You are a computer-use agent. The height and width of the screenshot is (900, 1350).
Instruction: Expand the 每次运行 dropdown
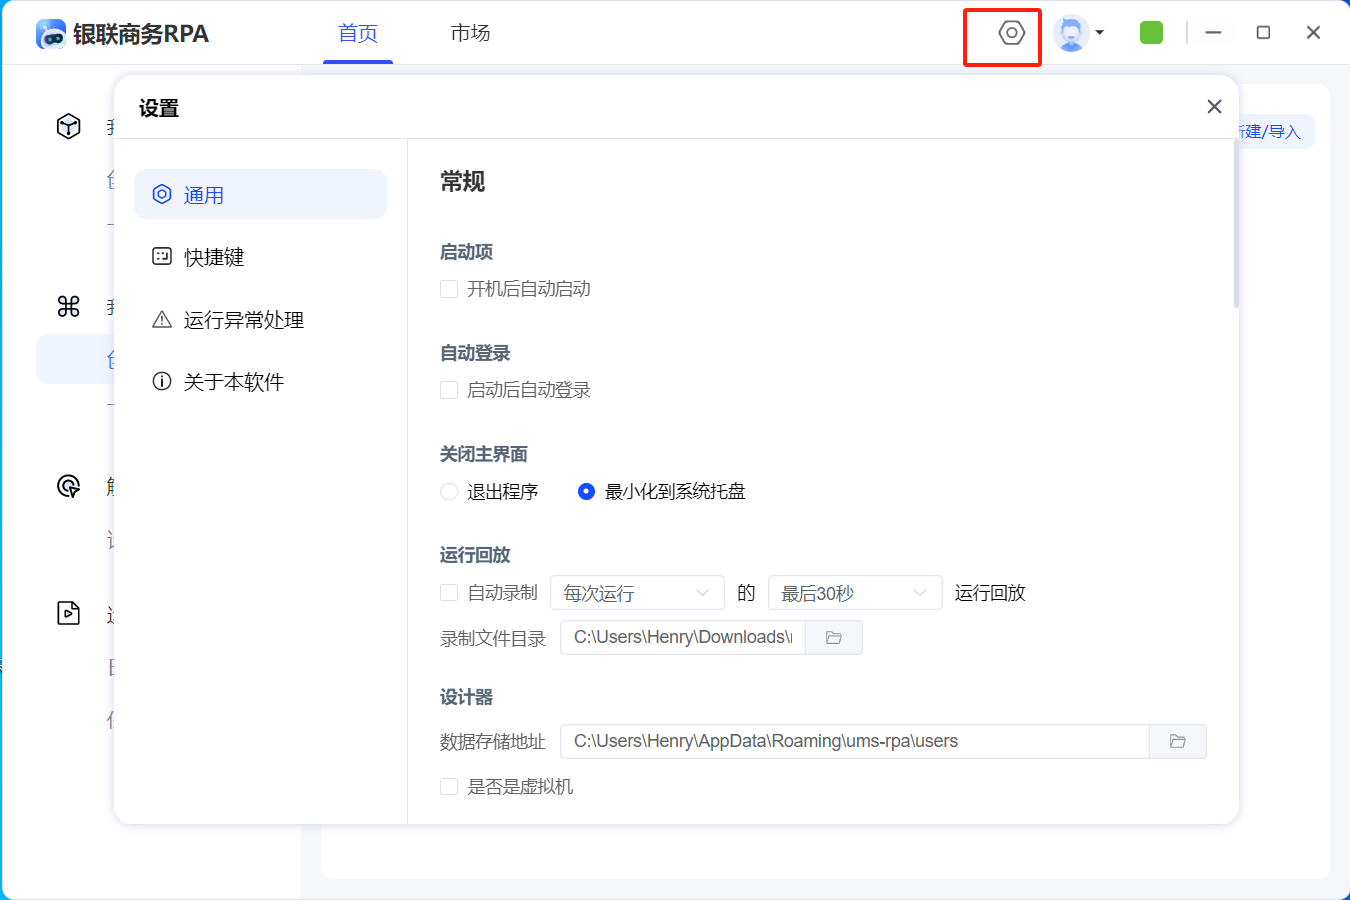click(636, 593)
